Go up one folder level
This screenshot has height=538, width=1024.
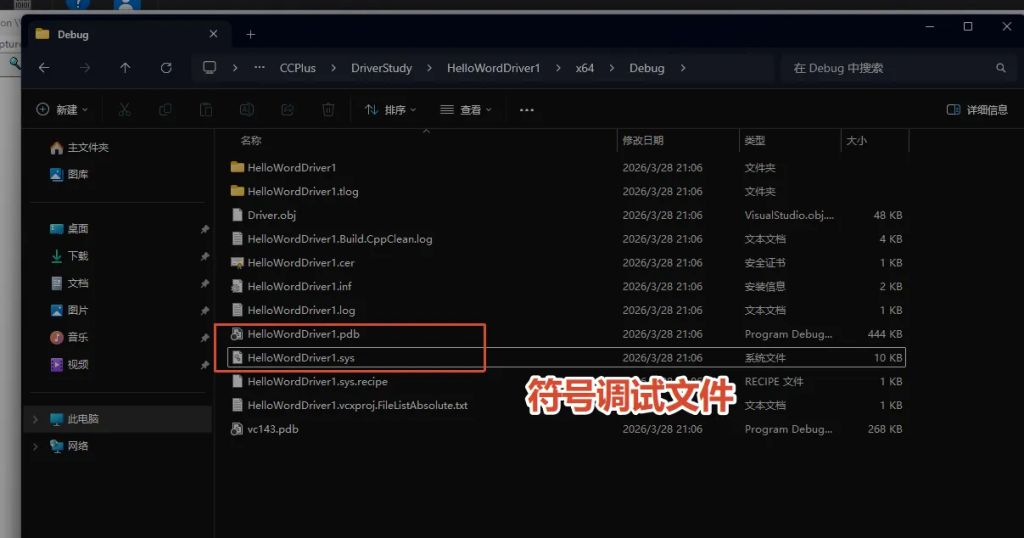(x=125, y=68)
